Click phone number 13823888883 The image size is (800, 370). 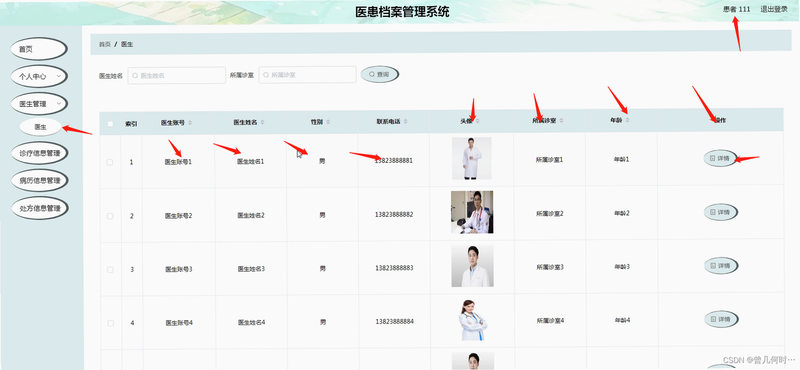(x=394, y=268)
